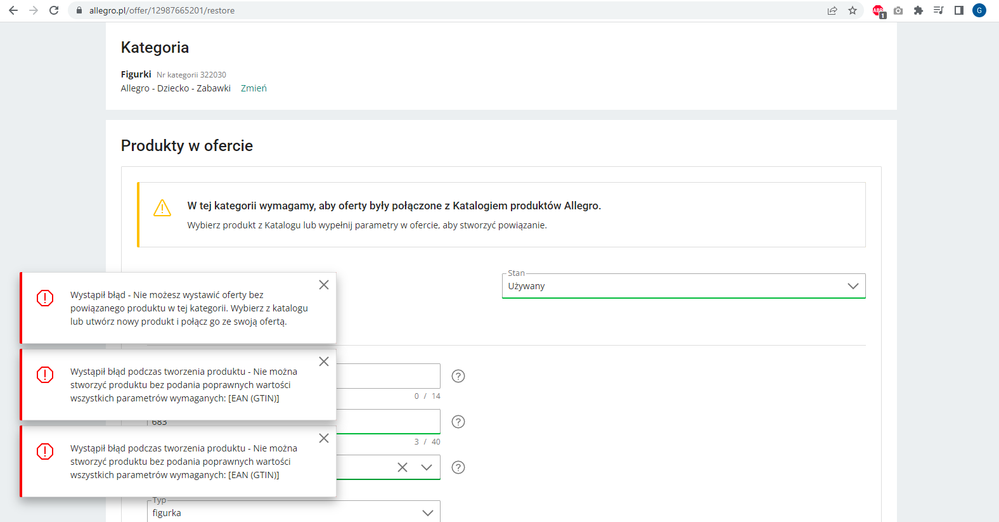
Task: Click error icon of the first notification
Action: click(x=45, y=298)
